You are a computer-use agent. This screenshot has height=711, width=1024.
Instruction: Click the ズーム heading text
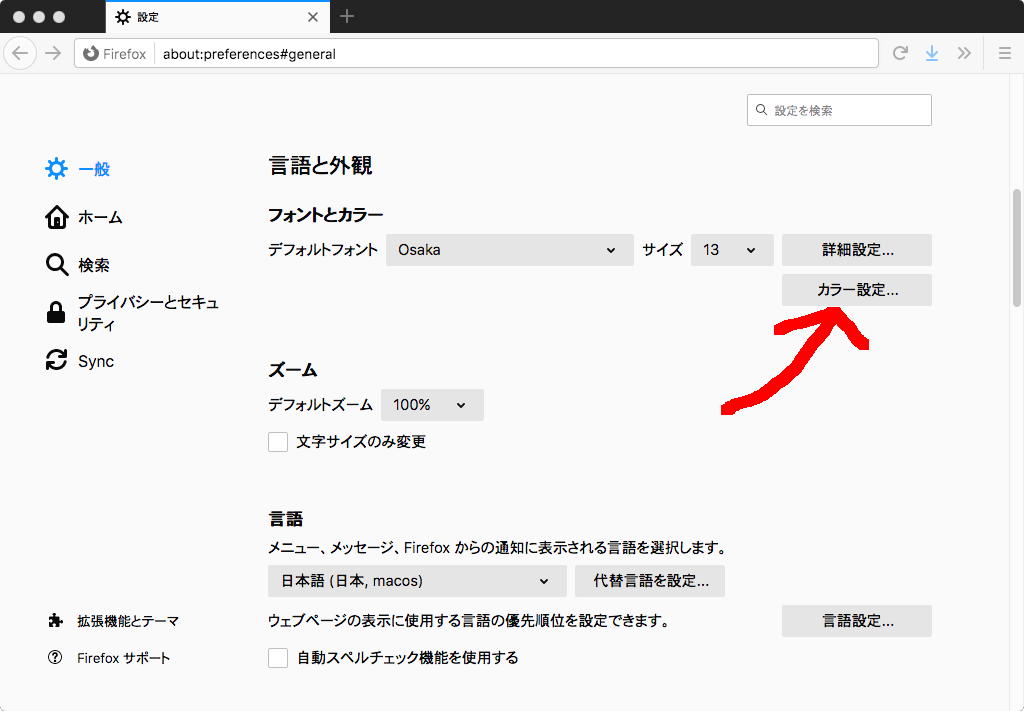pos(293,370)
